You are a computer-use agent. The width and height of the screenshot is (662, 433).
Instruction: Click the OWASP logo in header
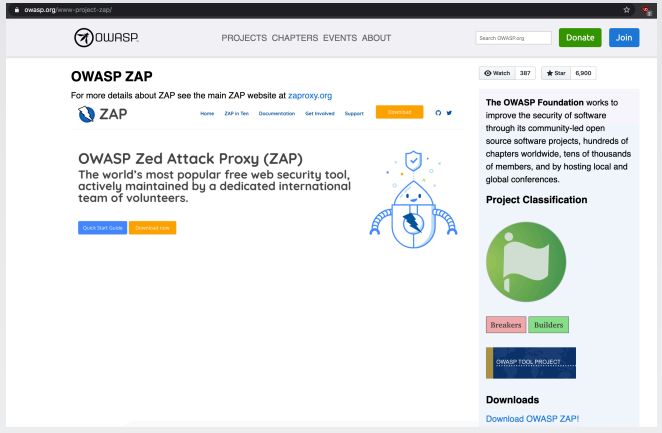click(x=106, y=38)
